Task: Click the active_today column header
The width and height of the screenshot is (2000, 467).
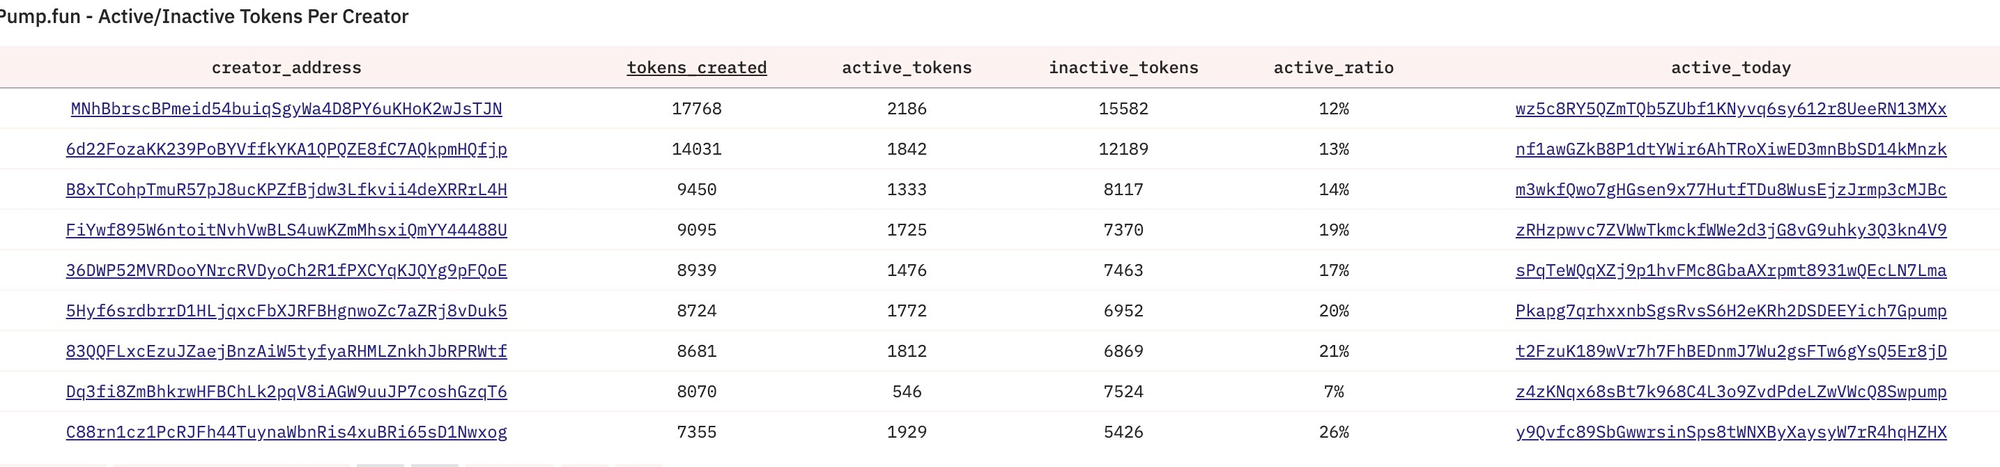Action: (x=1730, y=68)
